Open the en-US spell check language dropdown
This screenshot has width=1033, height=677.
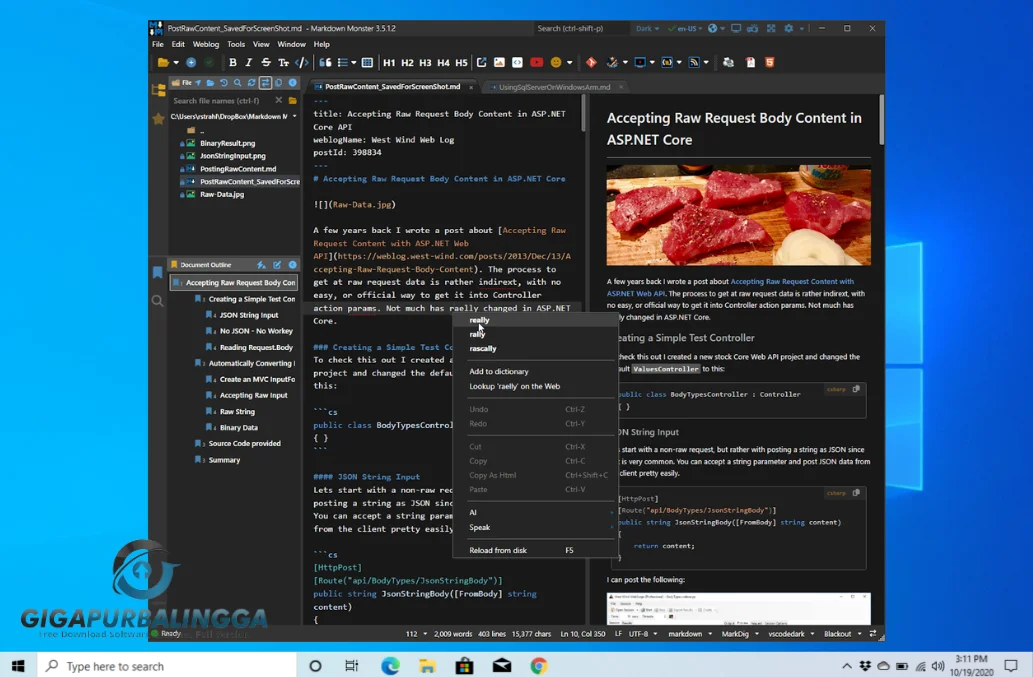(685, 28)
